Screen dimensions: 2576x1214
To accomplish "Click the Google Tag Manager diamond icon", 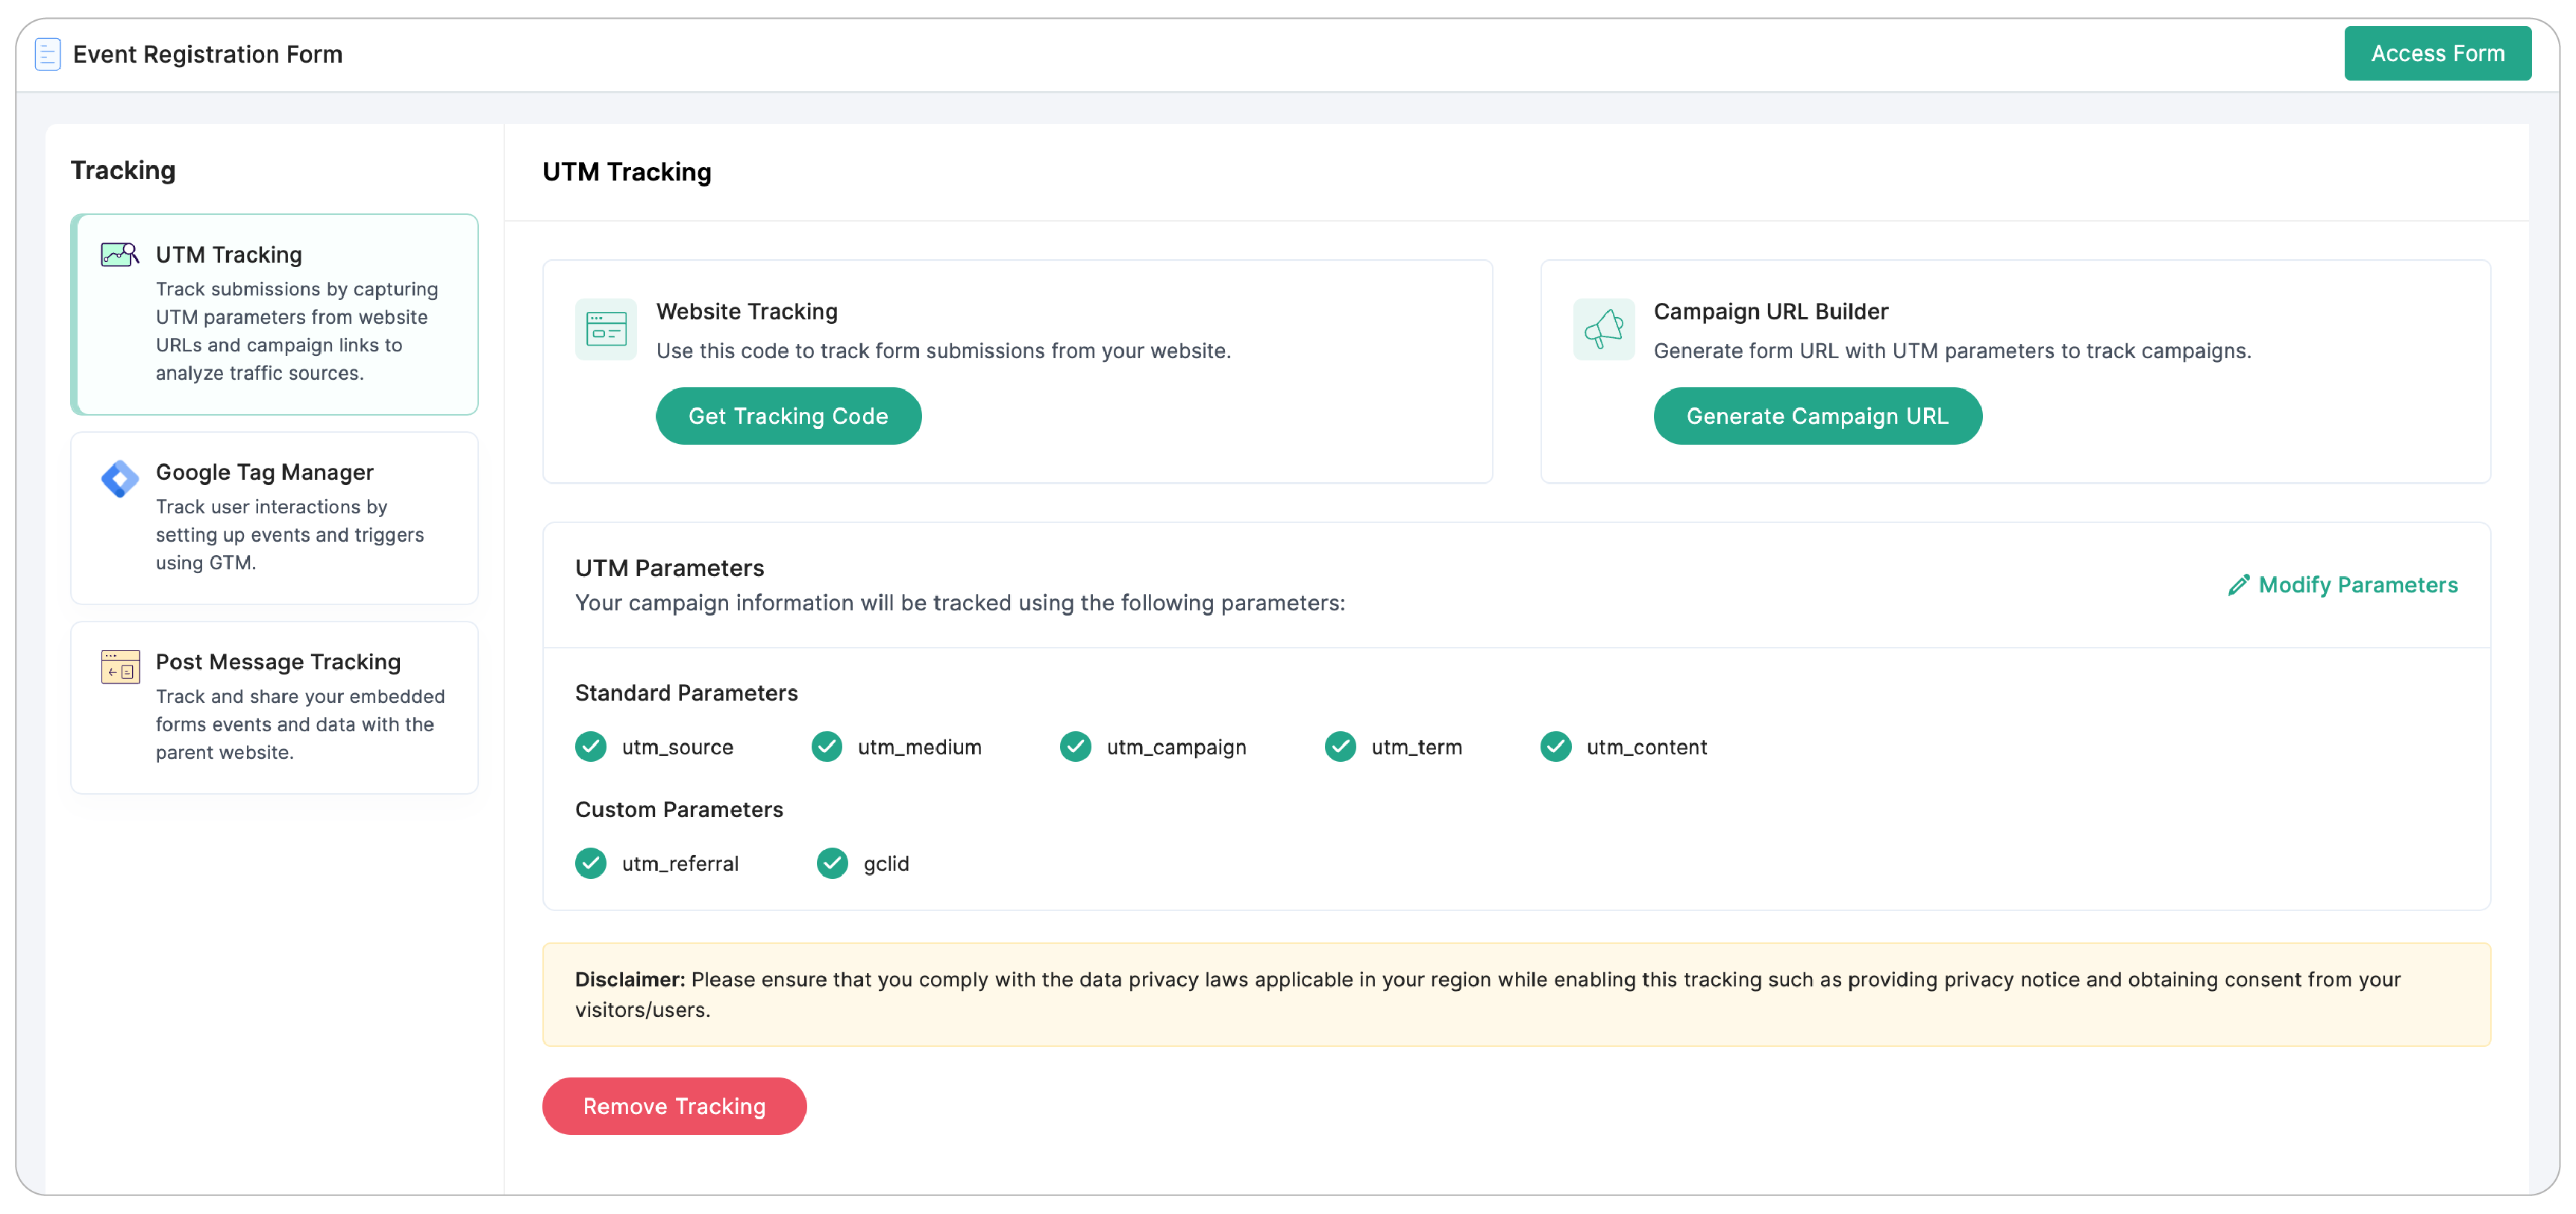I will (120, 478).
